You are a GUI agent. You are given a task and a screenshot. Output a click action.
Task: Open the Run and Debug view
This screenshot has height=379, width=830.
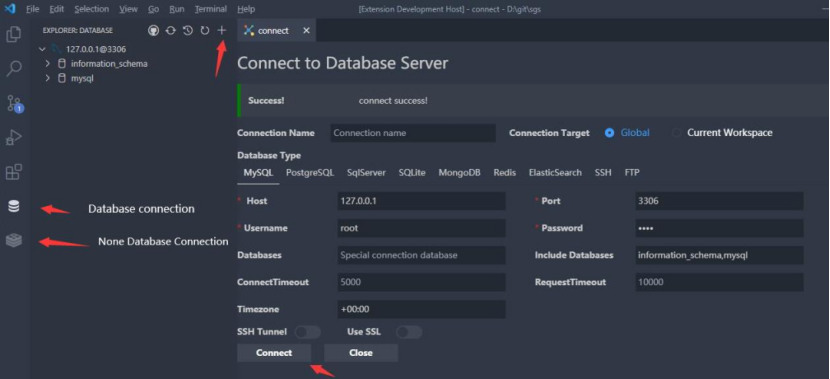coord(14,138)
